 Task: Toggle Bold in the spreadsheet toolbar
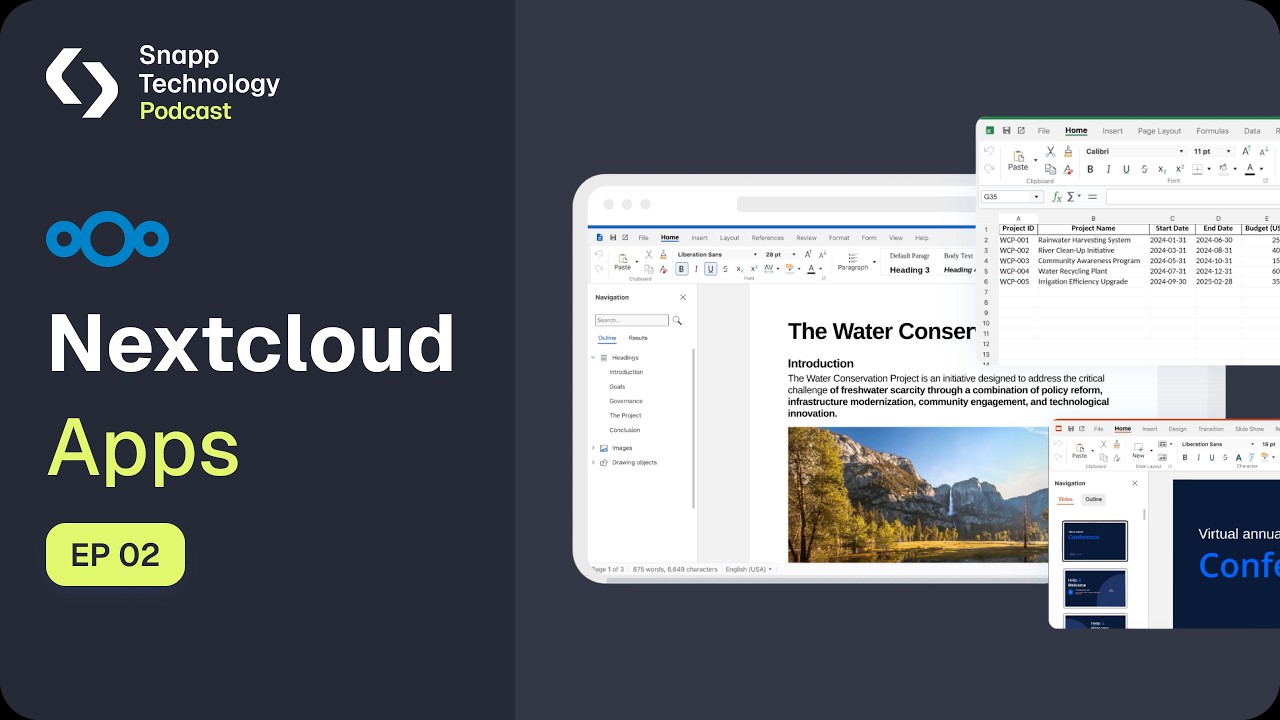point(1090,169)
